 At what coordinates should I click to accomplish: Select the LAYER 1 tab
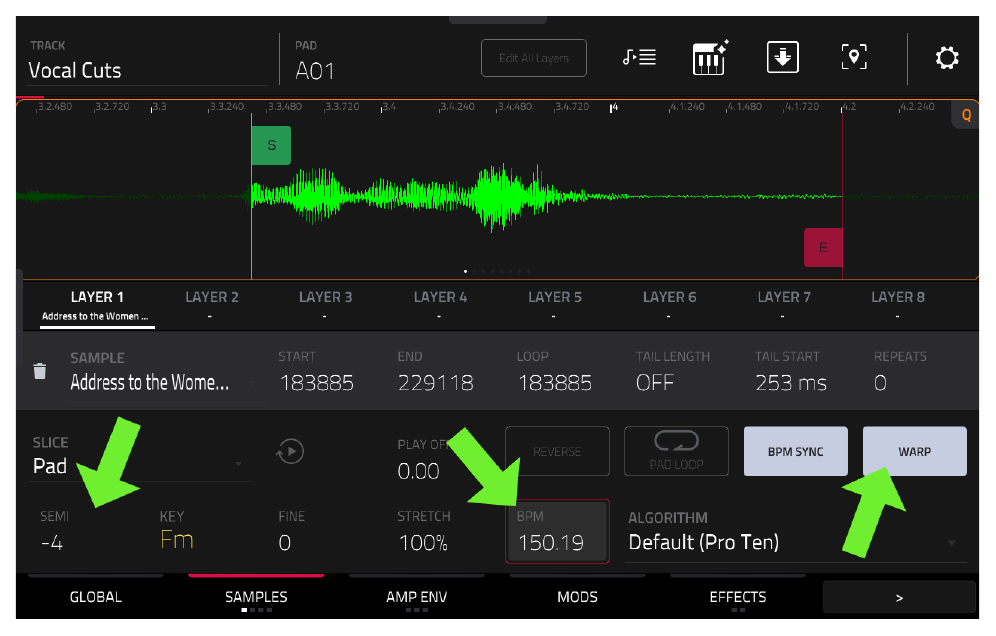97,306
